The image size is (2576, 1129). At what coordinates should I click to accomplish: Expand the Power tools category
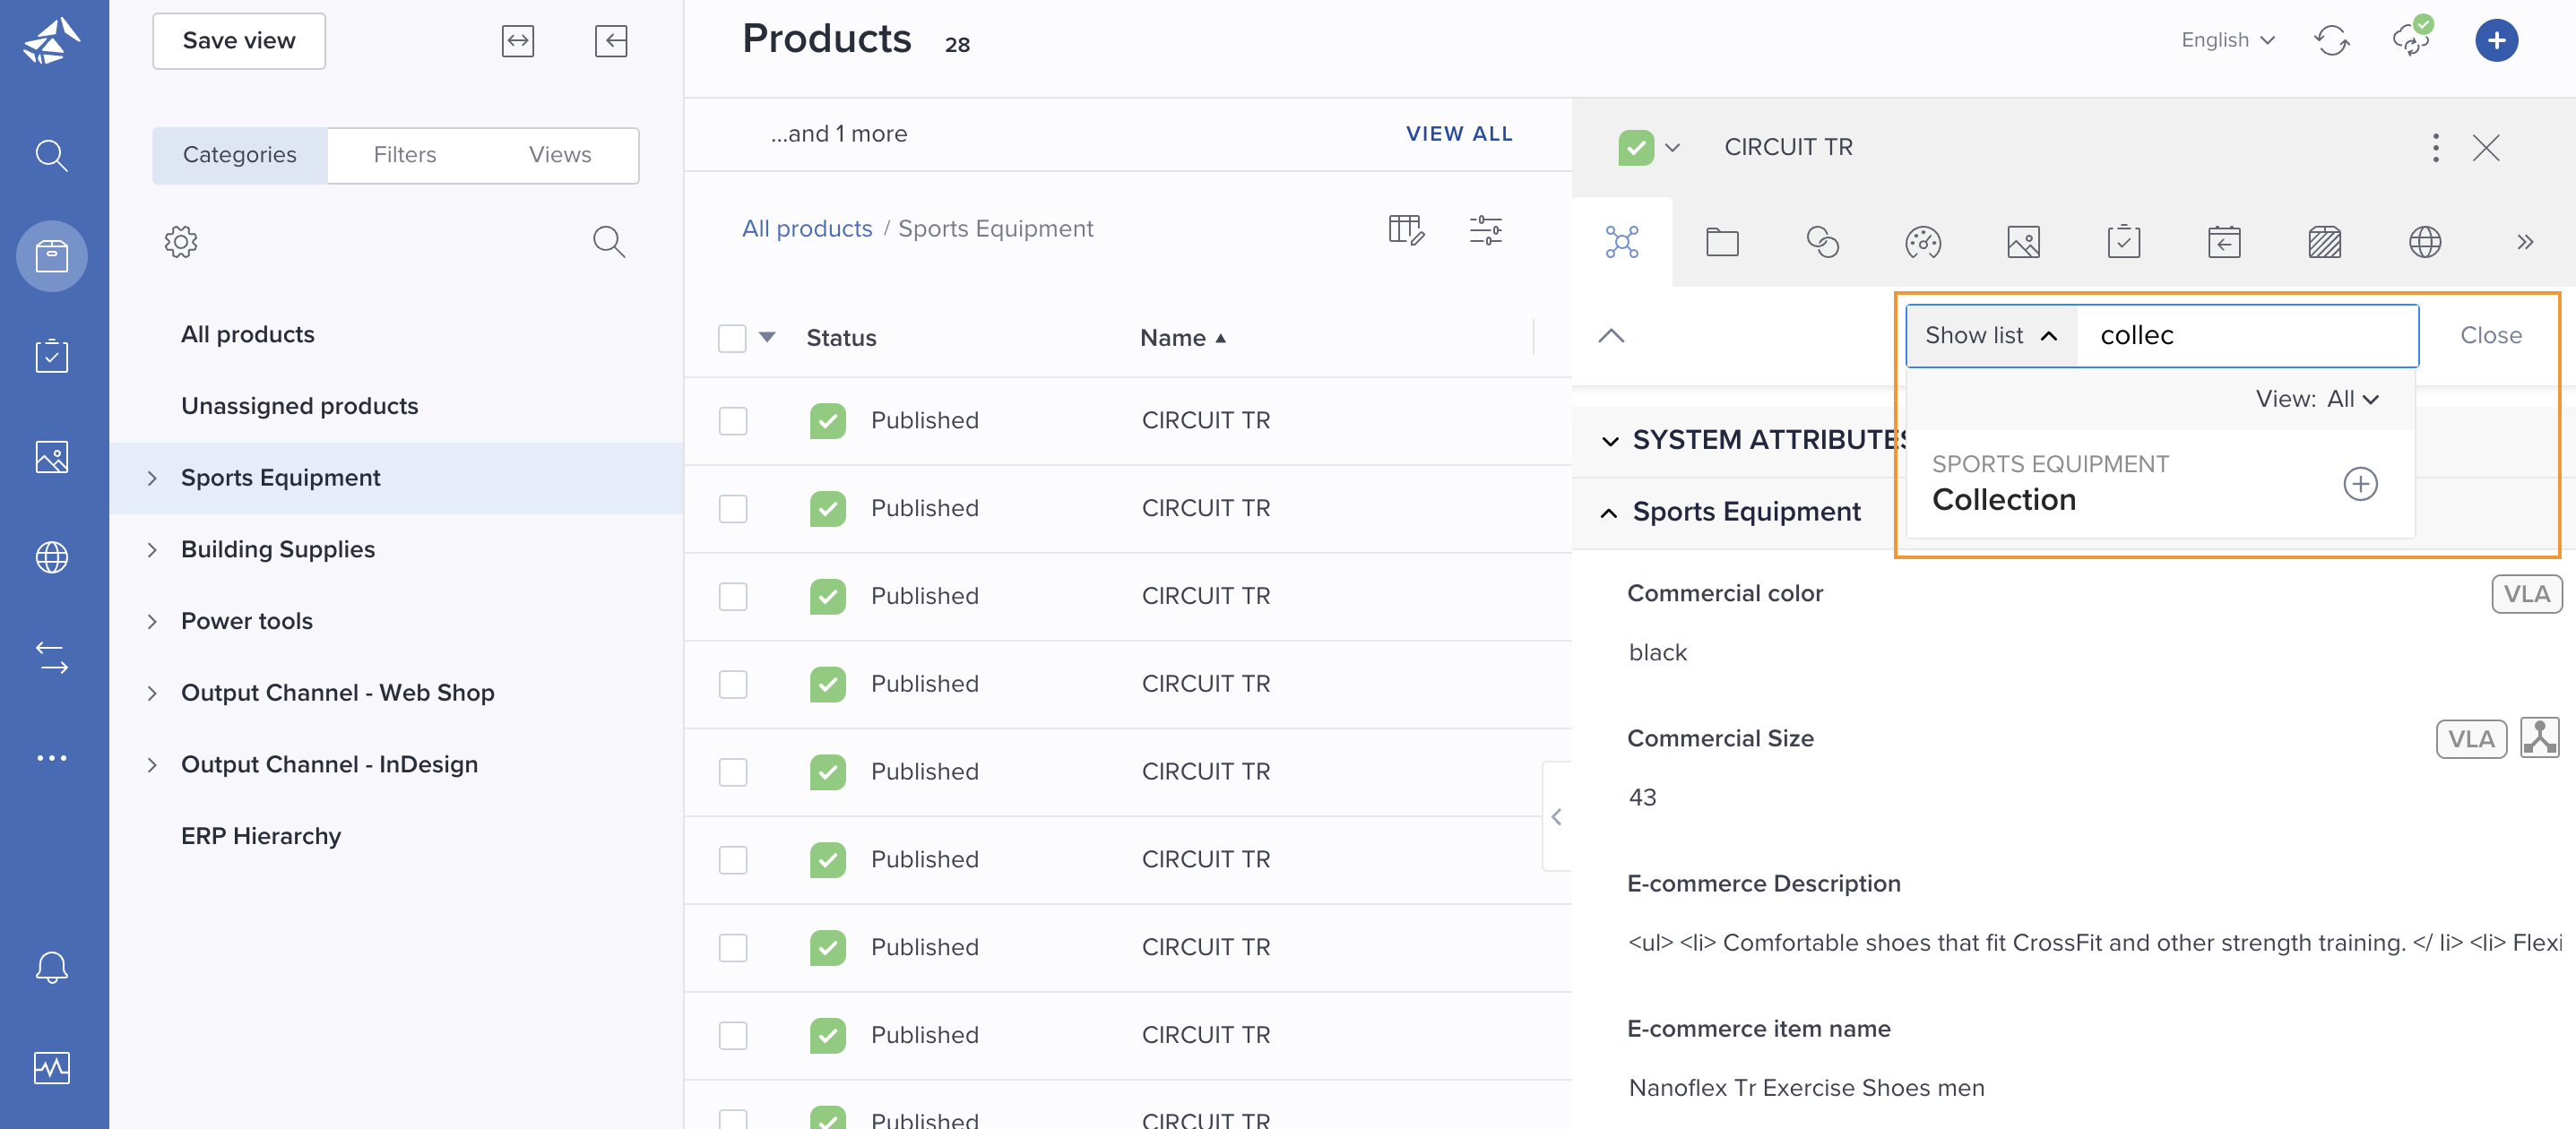pyautogui.click(x=152, y=622)
